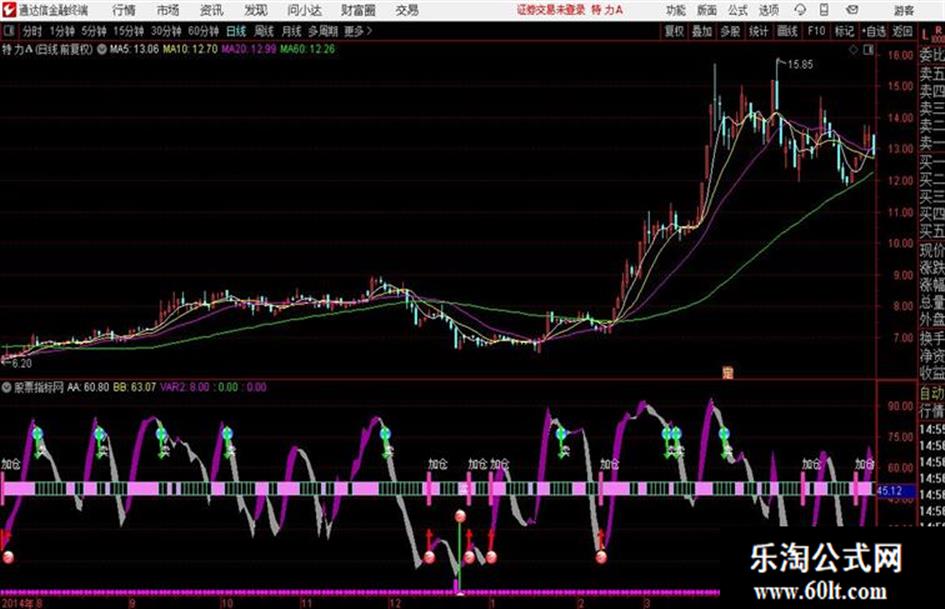
Task: Click the orange marker icon under the chart
Action: point(728,373)
